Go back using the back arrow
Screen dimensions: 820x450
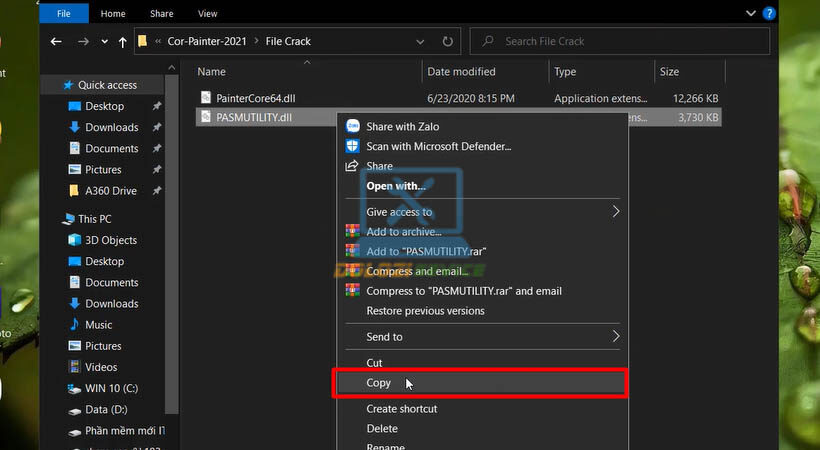tap(55, 42)
